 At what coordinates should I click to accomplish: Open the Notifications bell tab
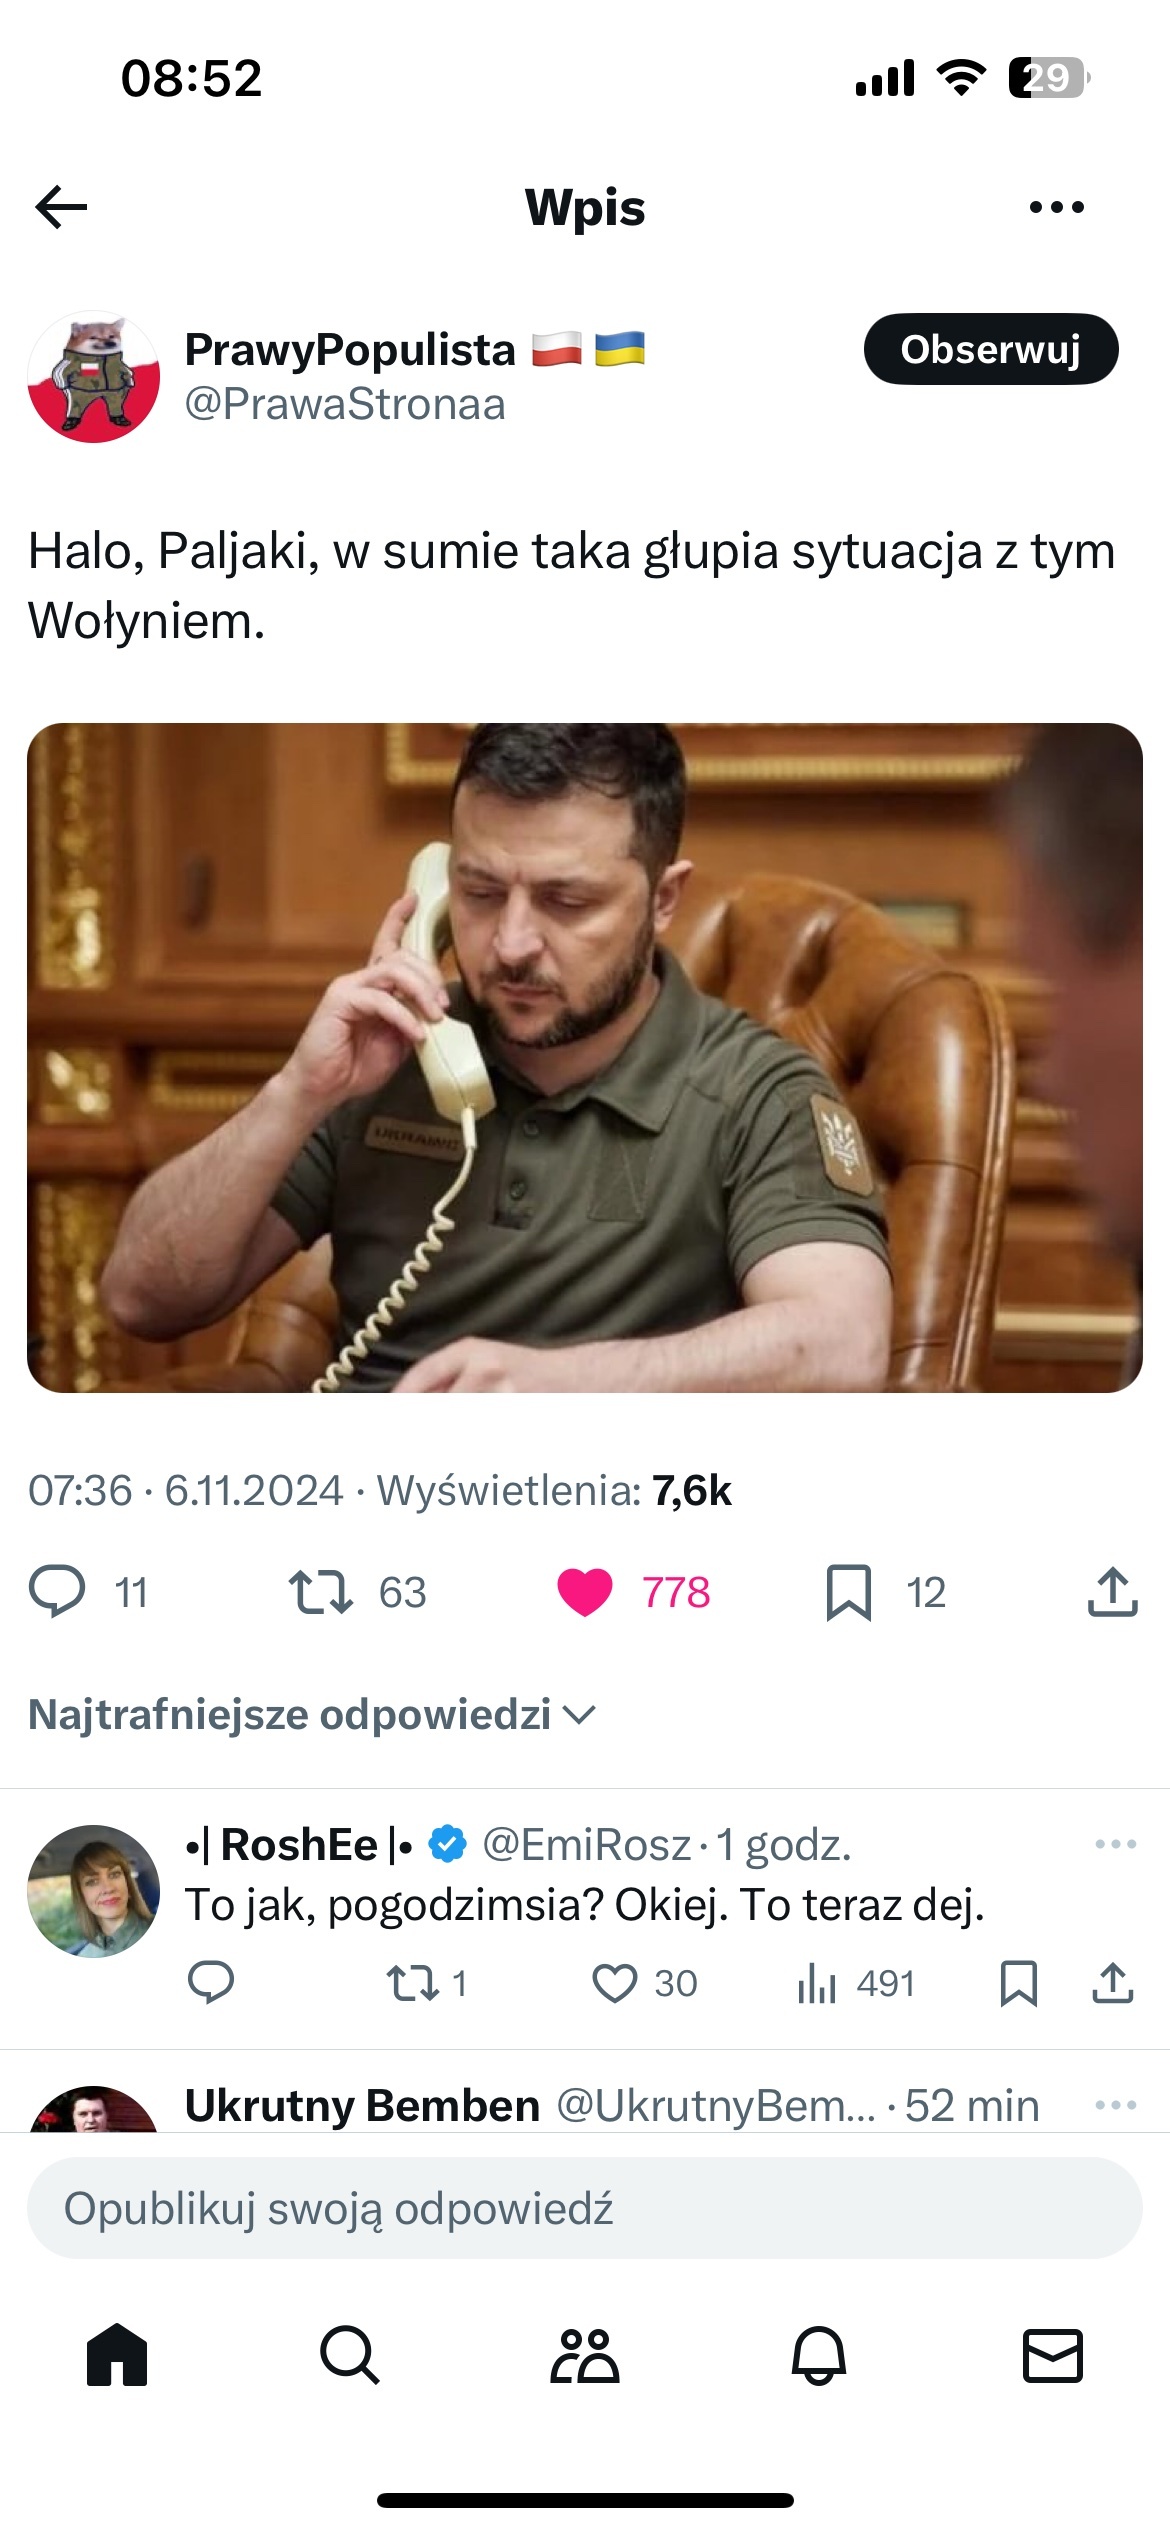click(819, 2354)
